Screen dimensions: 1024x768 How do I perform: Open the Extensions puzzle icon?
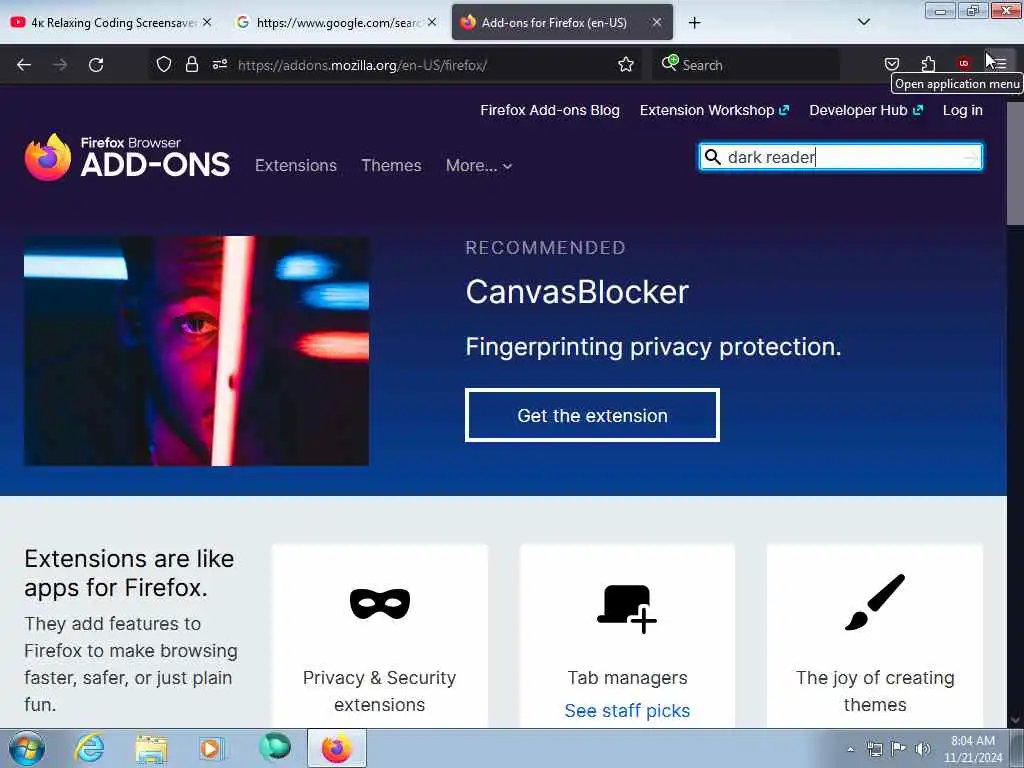click(928, 64)
